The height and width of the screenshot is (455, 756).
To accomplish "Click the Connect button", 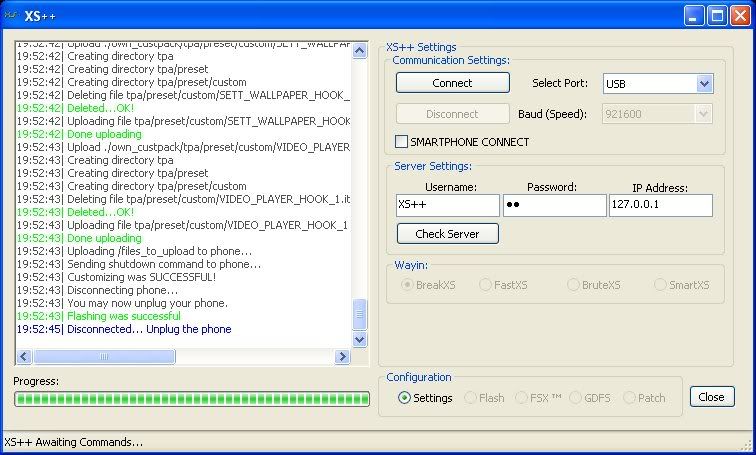I will 452,83.
